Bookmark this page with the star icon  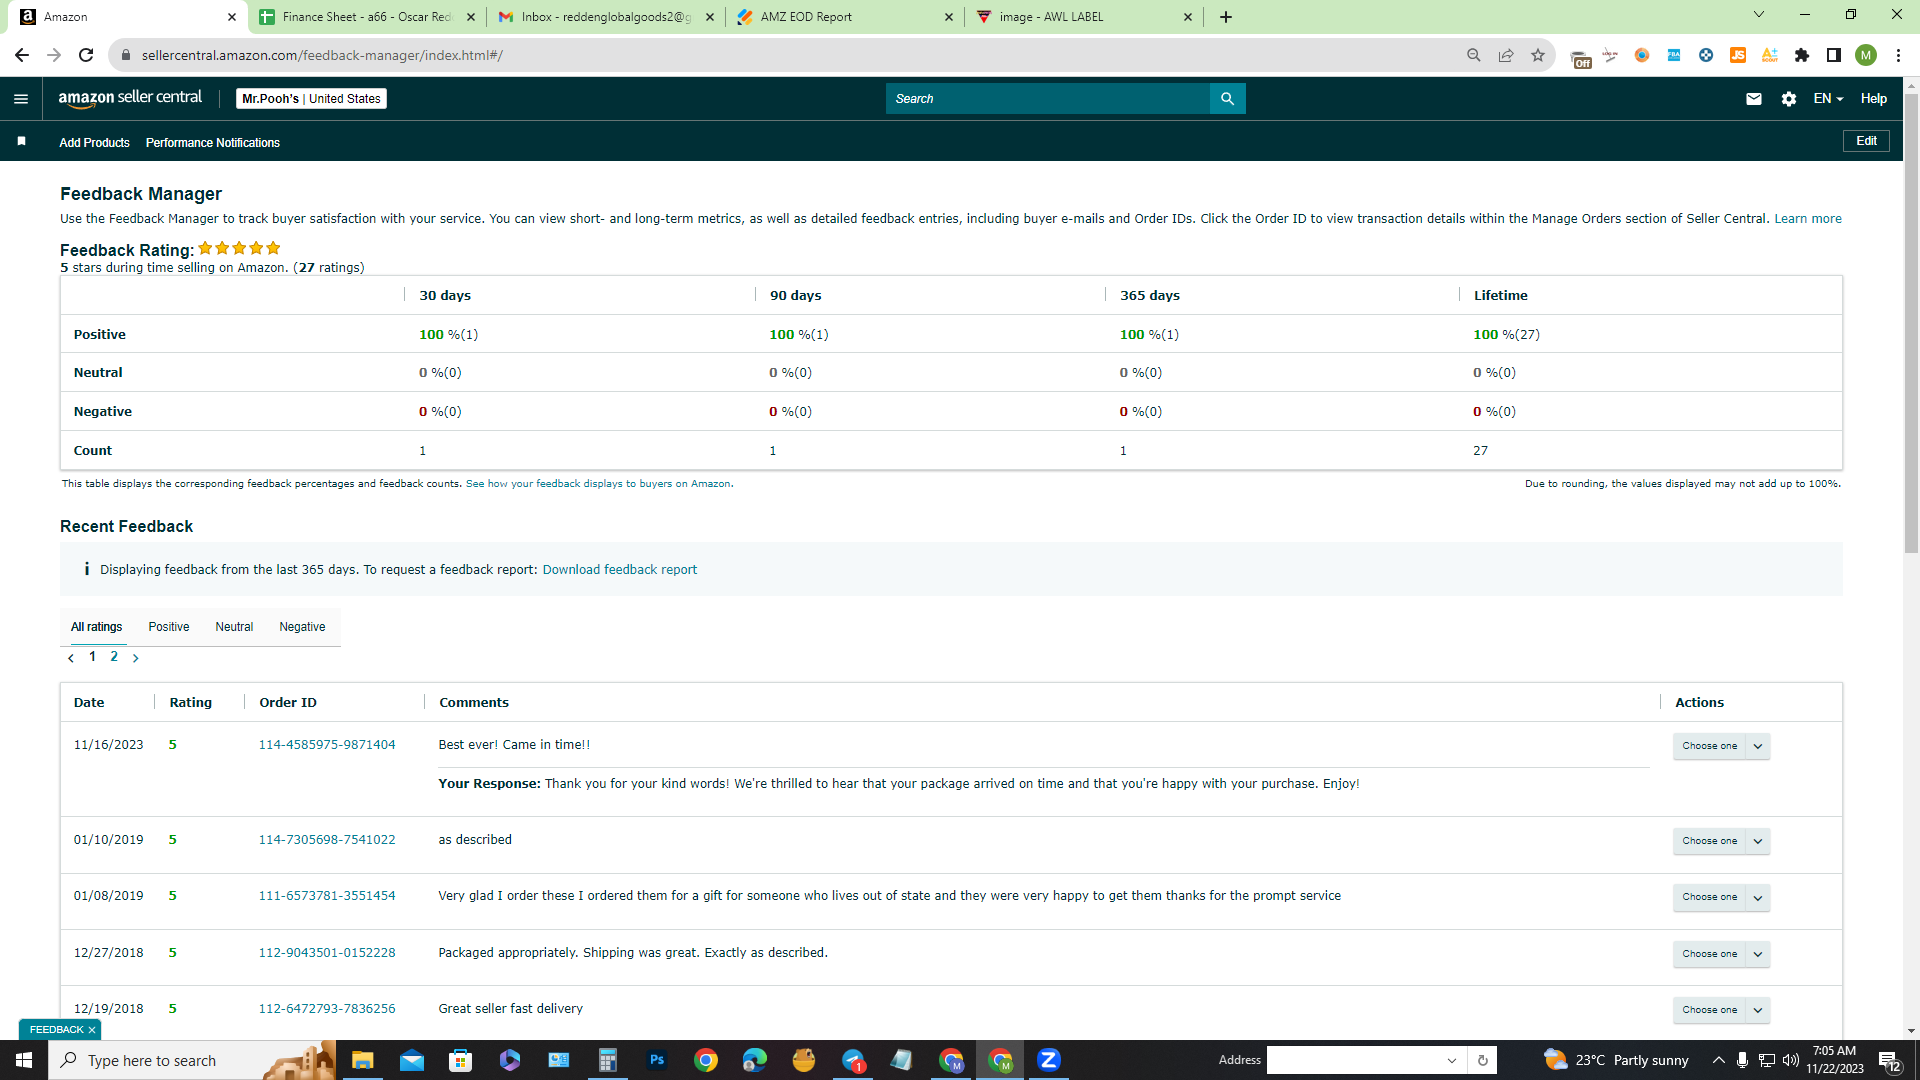pos(1538,55)
